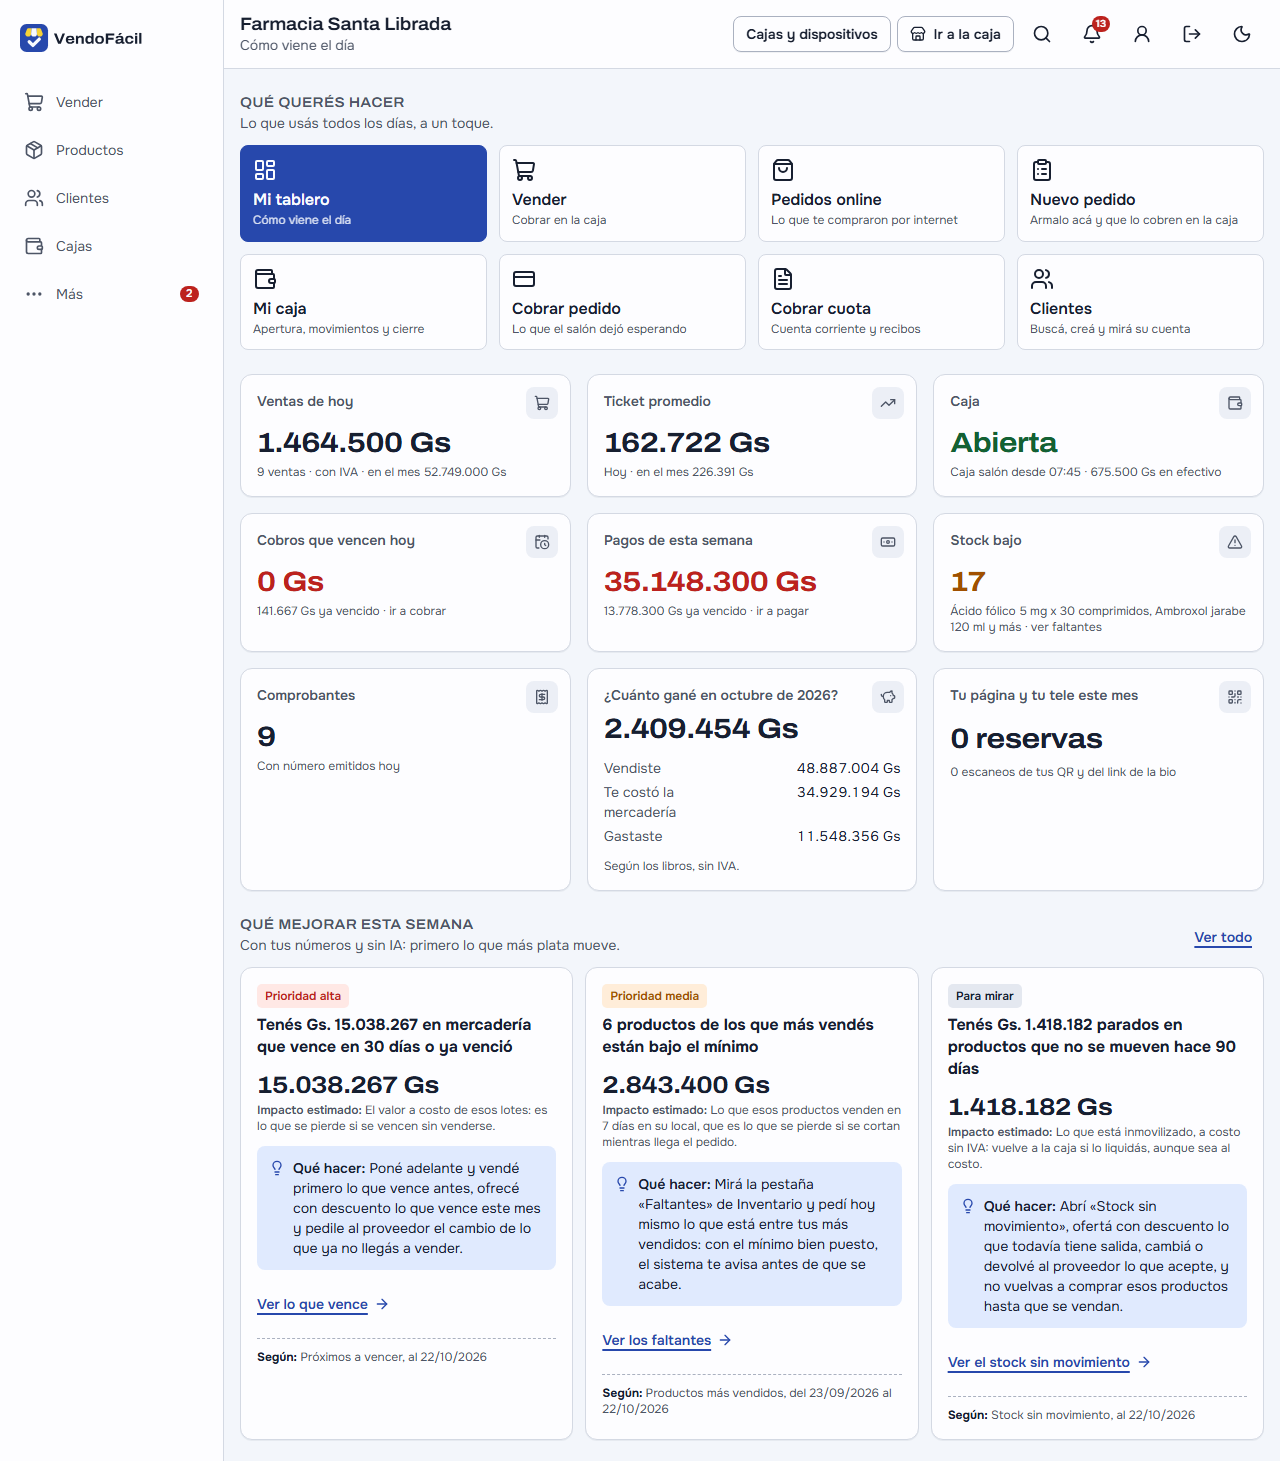Open notifications bell with 13 badge
The image size is (1280, 1461).
pos(1092,34)
